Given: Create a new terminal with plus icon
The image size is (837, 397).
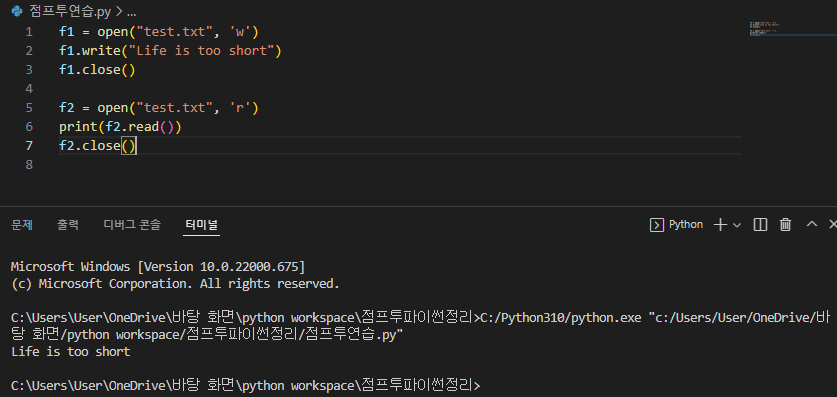Looking at the screenshot, I should click(720, 225).
